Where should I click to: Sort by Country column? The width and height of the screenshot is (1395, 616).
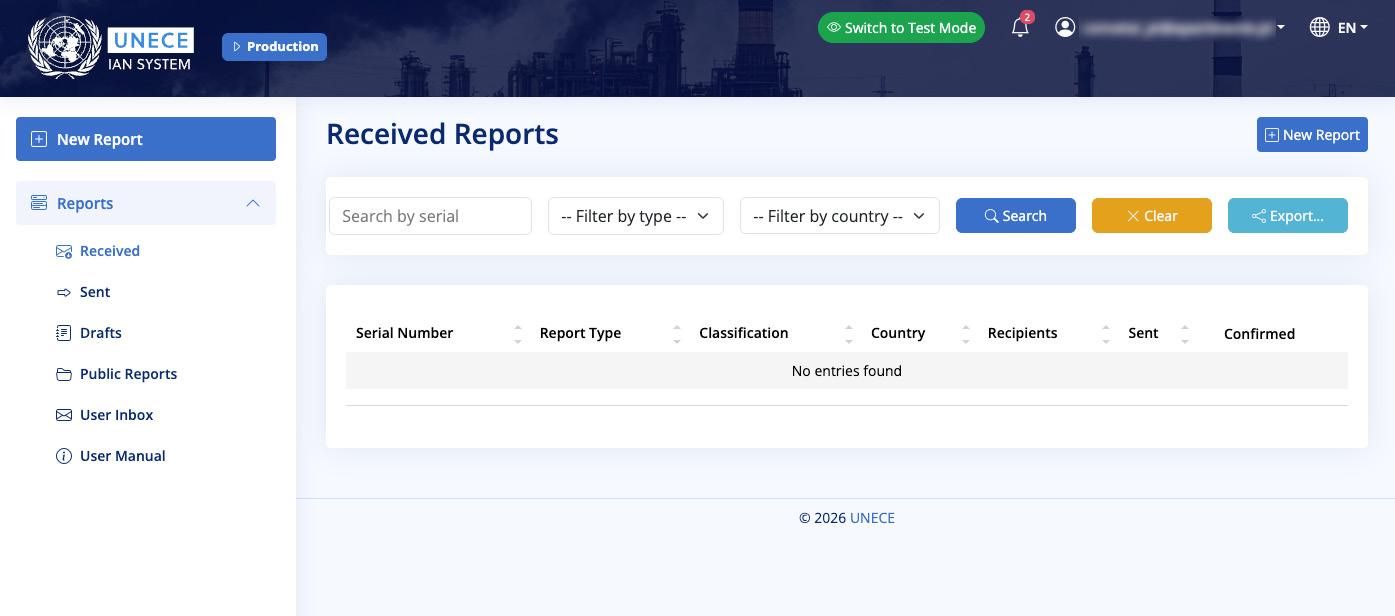point(920,333)
